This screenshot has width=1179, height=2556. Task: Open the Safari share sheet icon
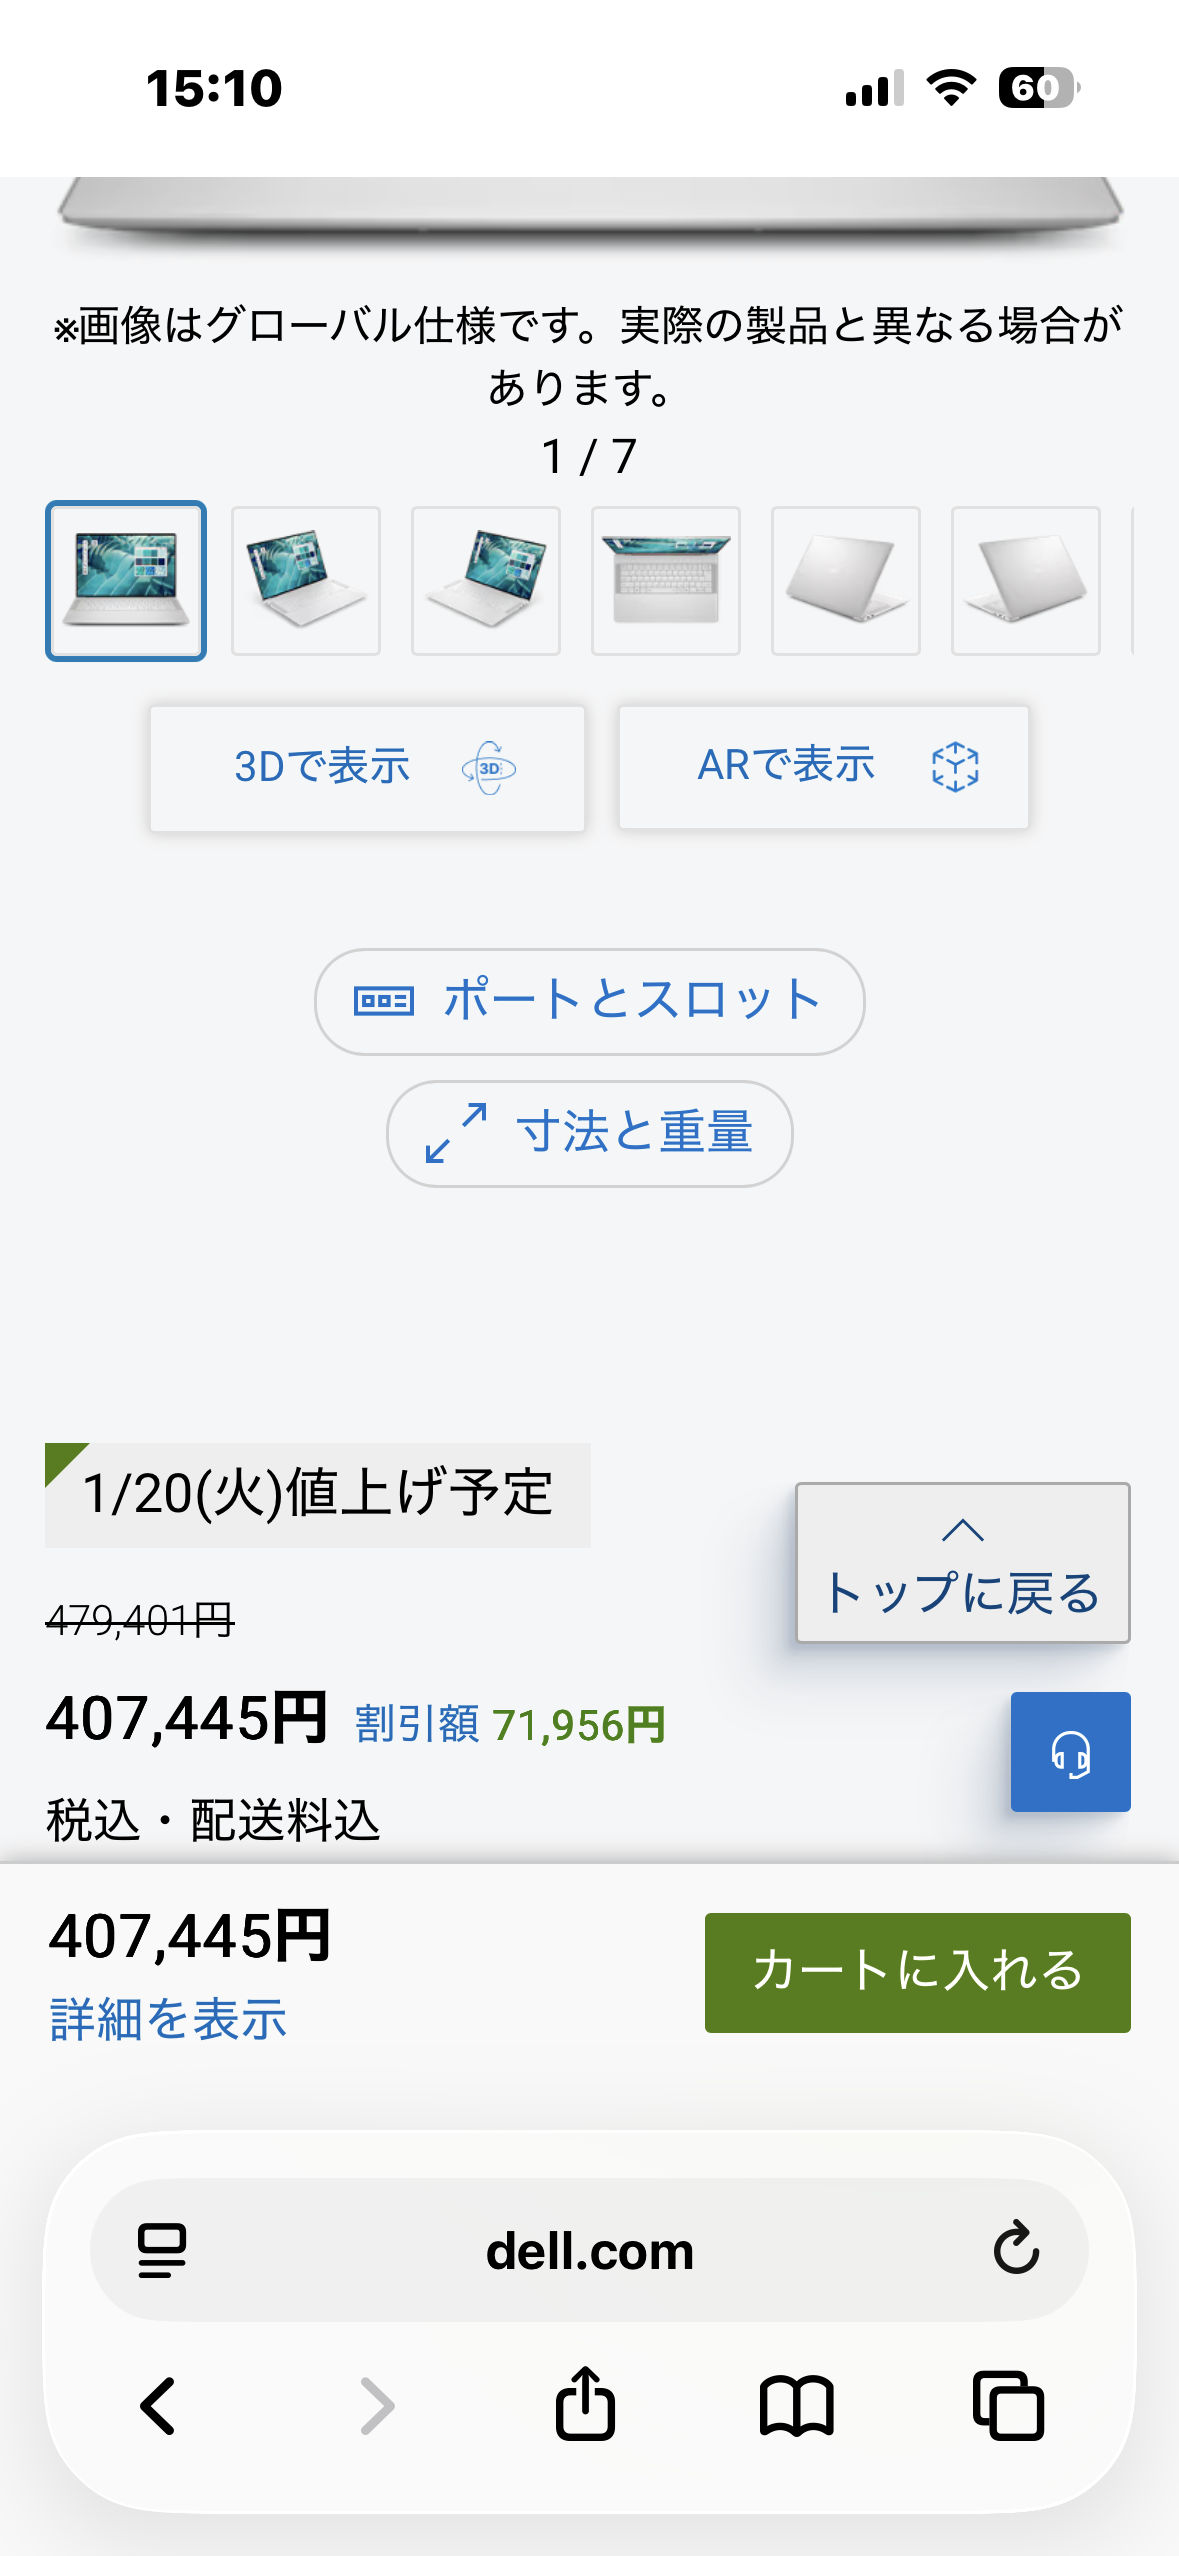click(x=585, y=2403)
